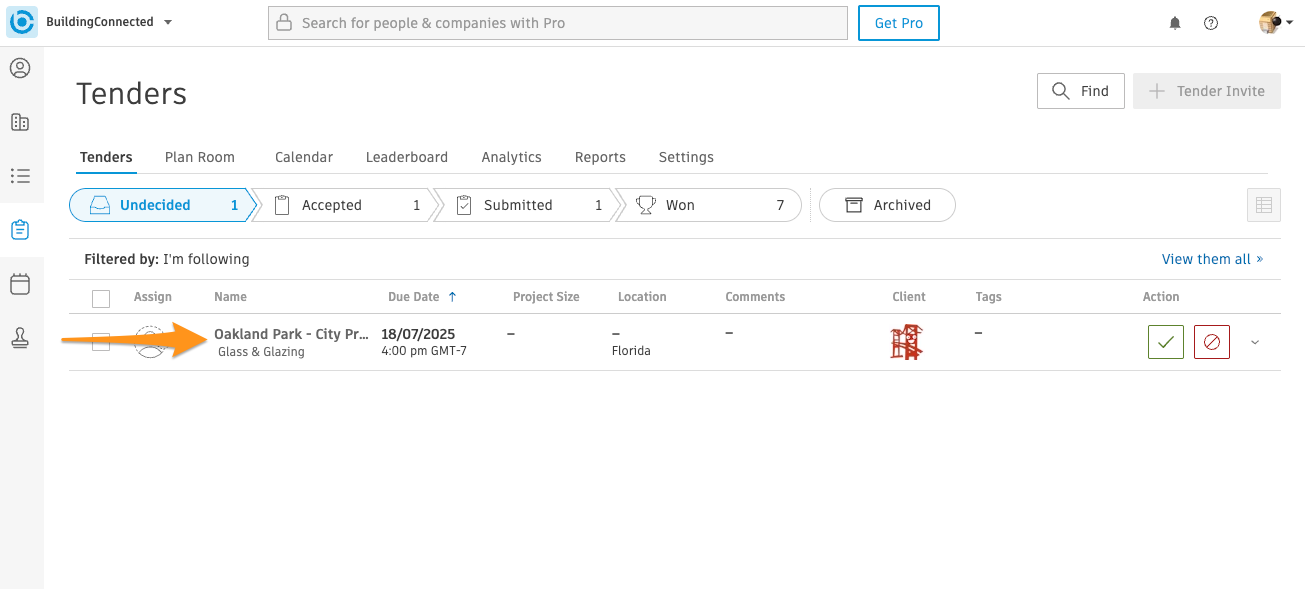Viewport: 1305px width, 589px height.
Task: Open the help question mark icon
Action: 1211,23
